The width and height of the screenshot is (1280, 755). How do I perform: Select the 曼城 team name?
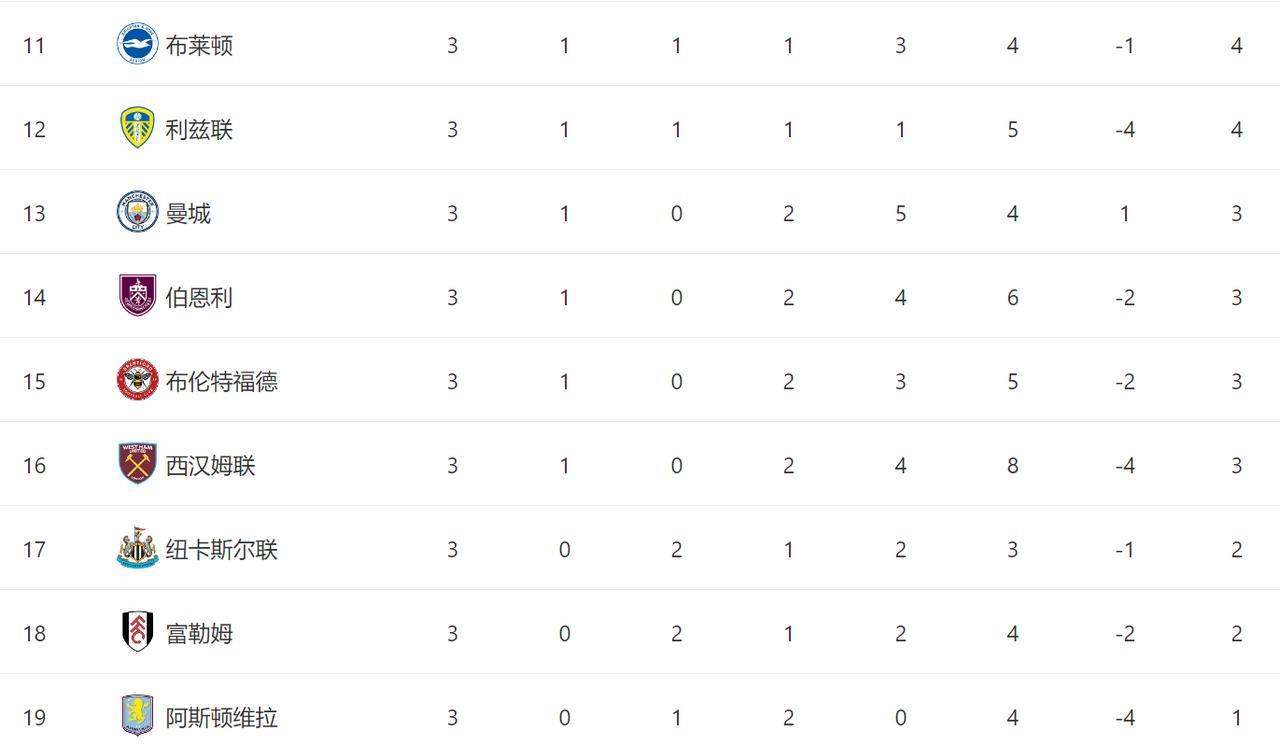pyautogui.click(x=188, y=214)
